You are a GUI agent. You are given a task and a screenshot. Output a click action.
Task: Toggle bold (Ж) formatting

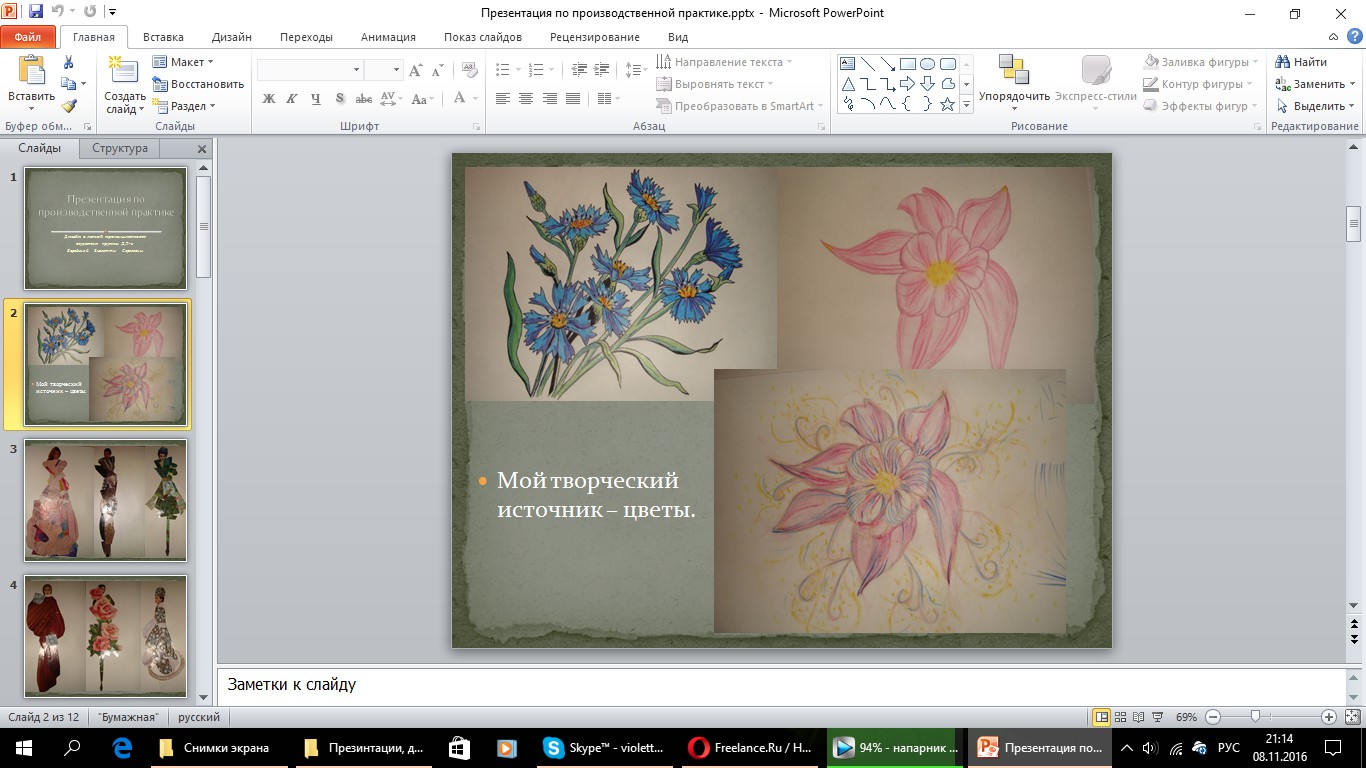pyautogui.click(x=268, y=98)
